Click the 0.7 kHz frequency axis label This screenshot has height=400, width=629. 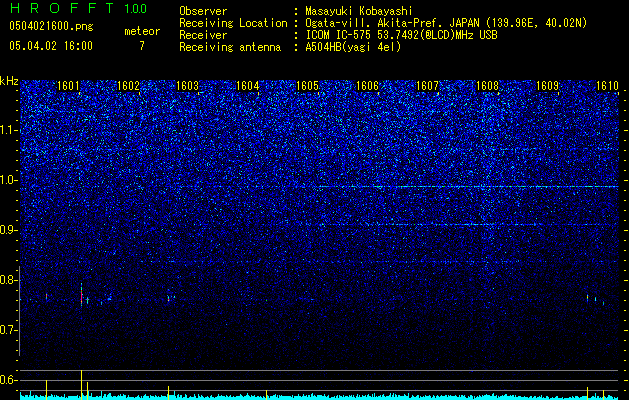[x=8, y=330]
